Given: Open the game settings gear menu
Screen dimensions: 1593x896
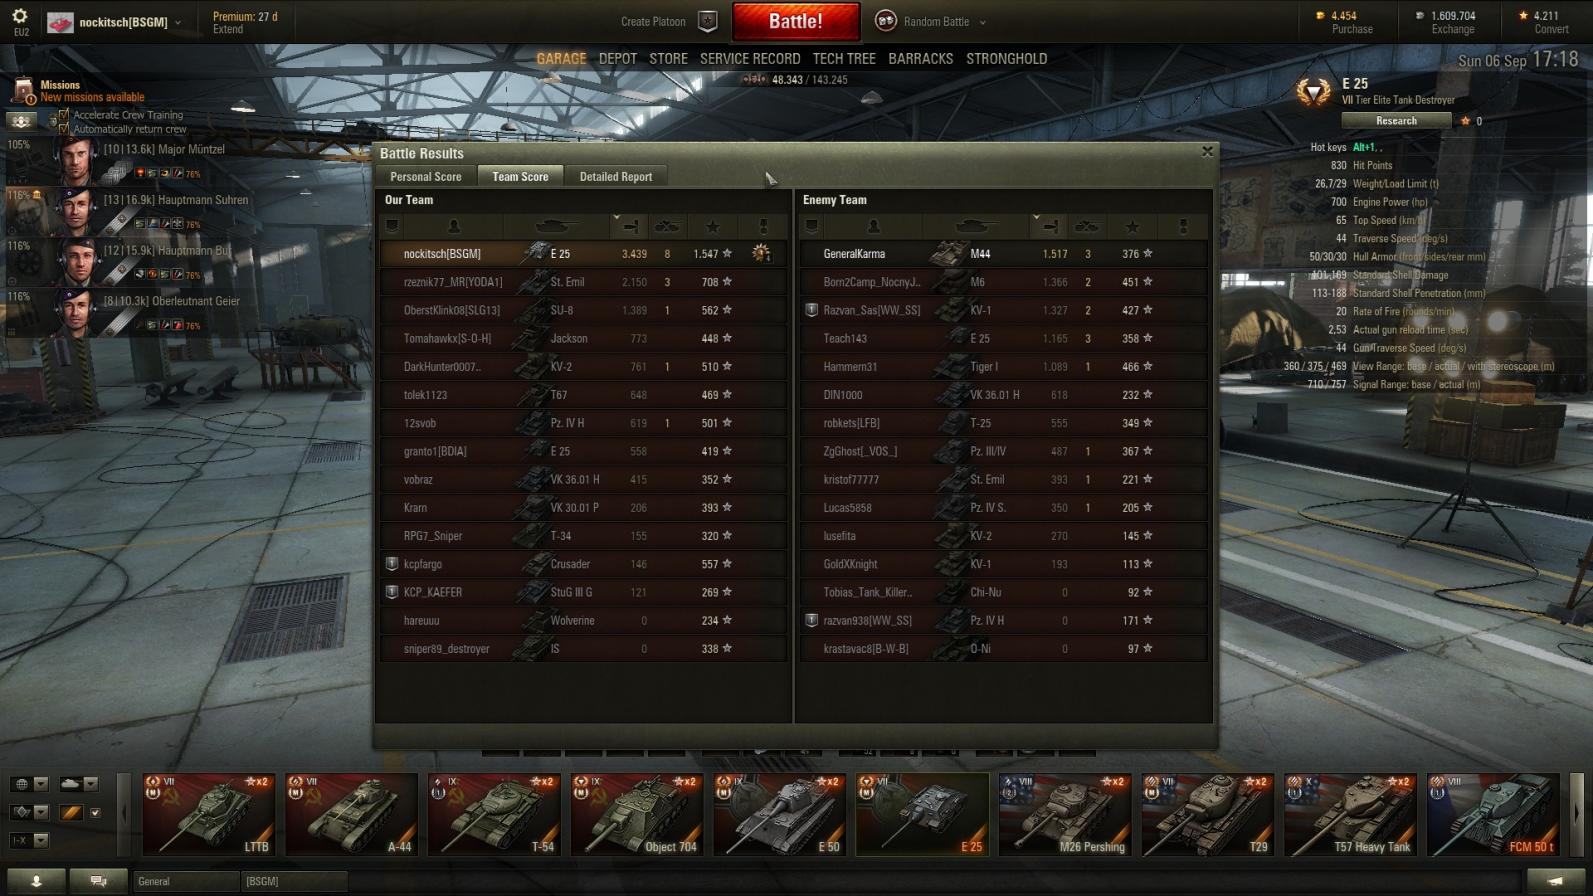Looking at the screenshot, I should coord(20,16).
